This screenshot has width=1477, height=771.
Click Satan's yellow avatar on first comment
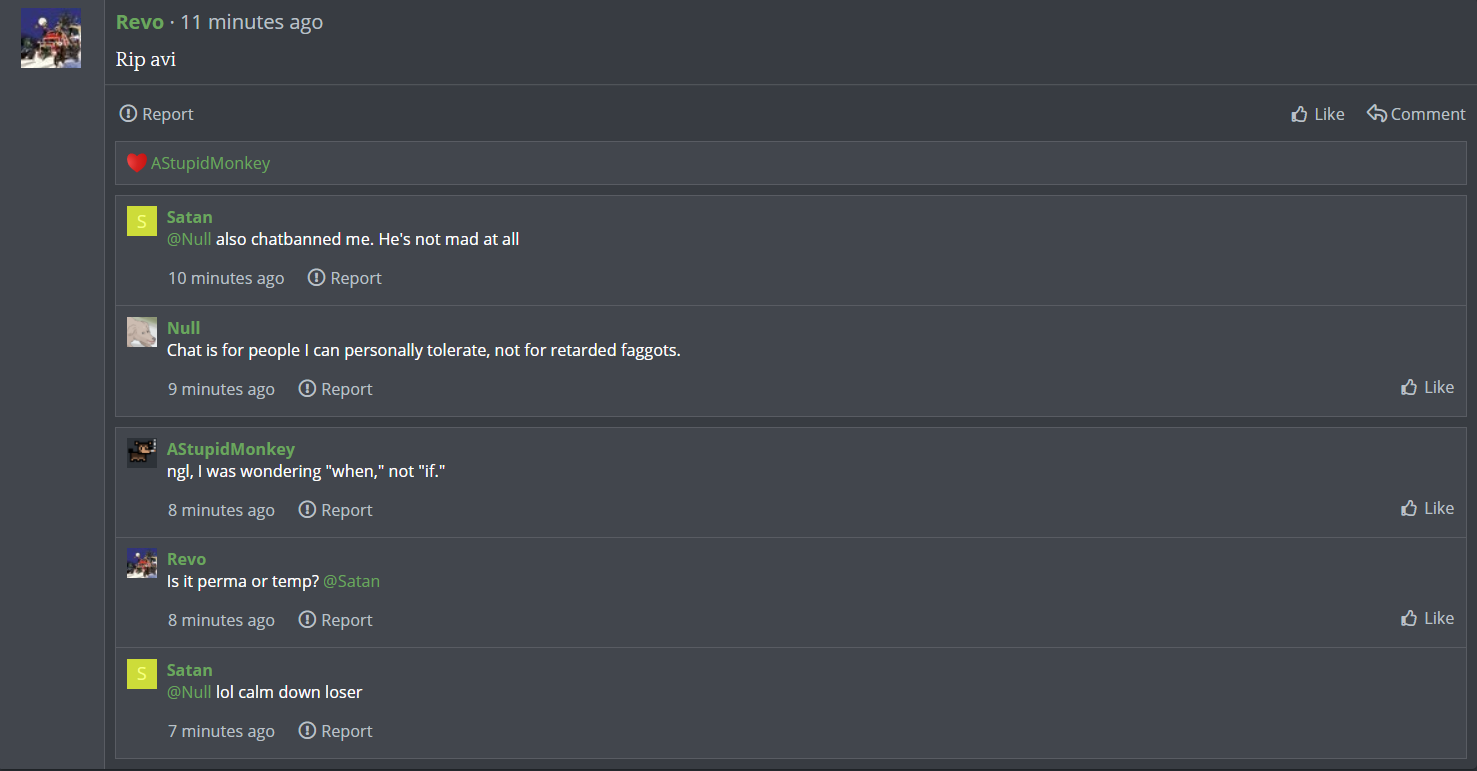142,221
